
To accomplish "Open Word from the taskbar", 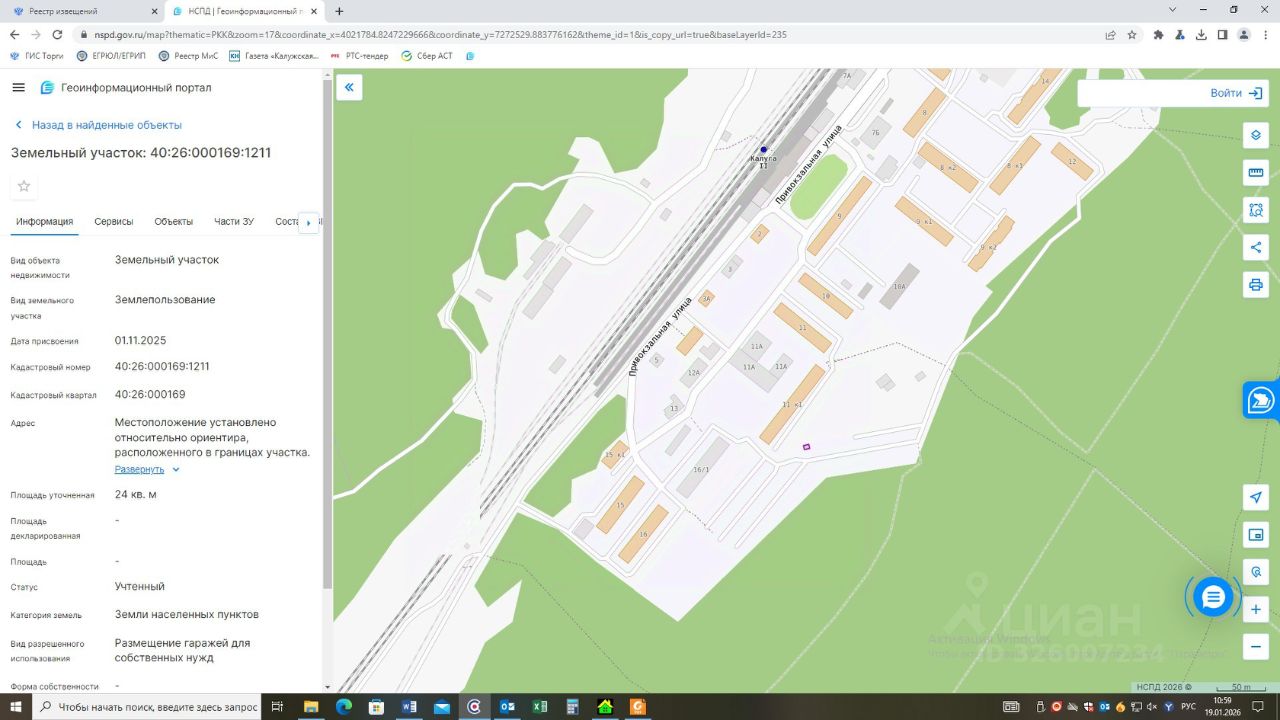I will [409, 707].
